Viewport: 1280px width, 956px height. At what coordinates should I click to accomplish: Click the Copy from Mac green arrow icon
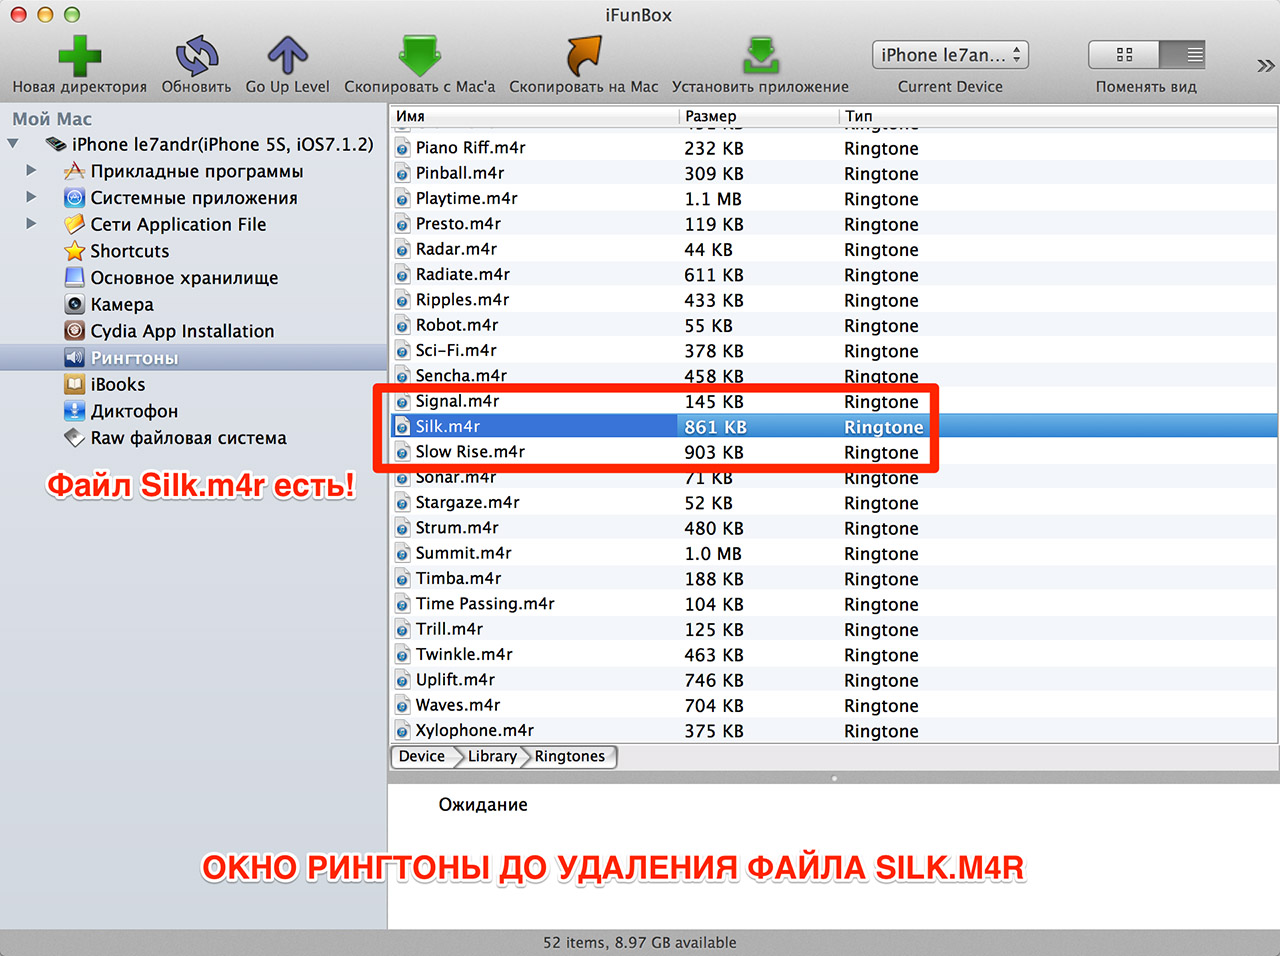[420, 56]
